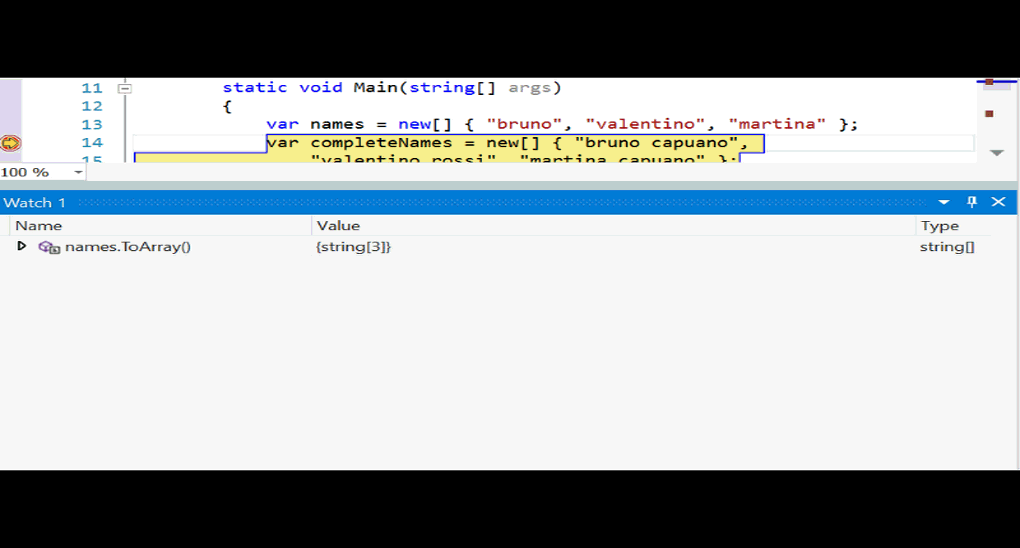This screenshot has width=1020, height=548.
Task: Click line number 13 in the gutter
Action: tap(92, 124)
